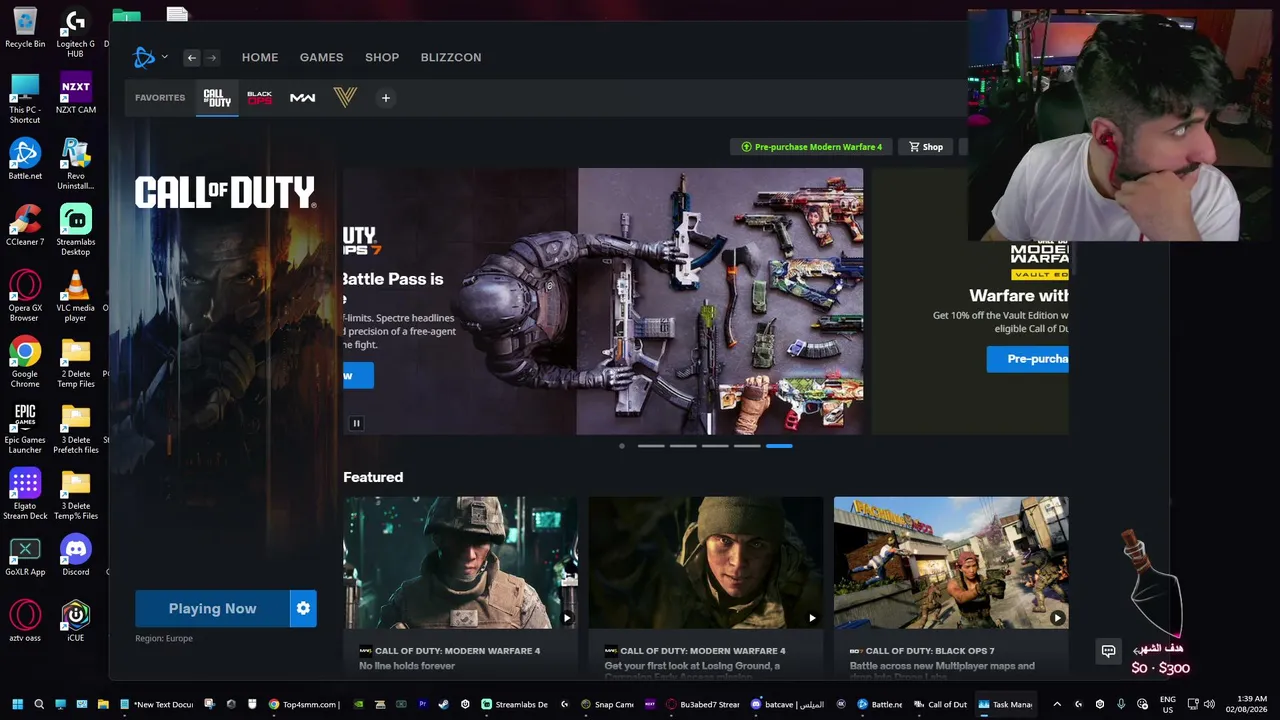Switch to the GAMES tab
This screenshot has width=1280, height=720.
(322, 58)
